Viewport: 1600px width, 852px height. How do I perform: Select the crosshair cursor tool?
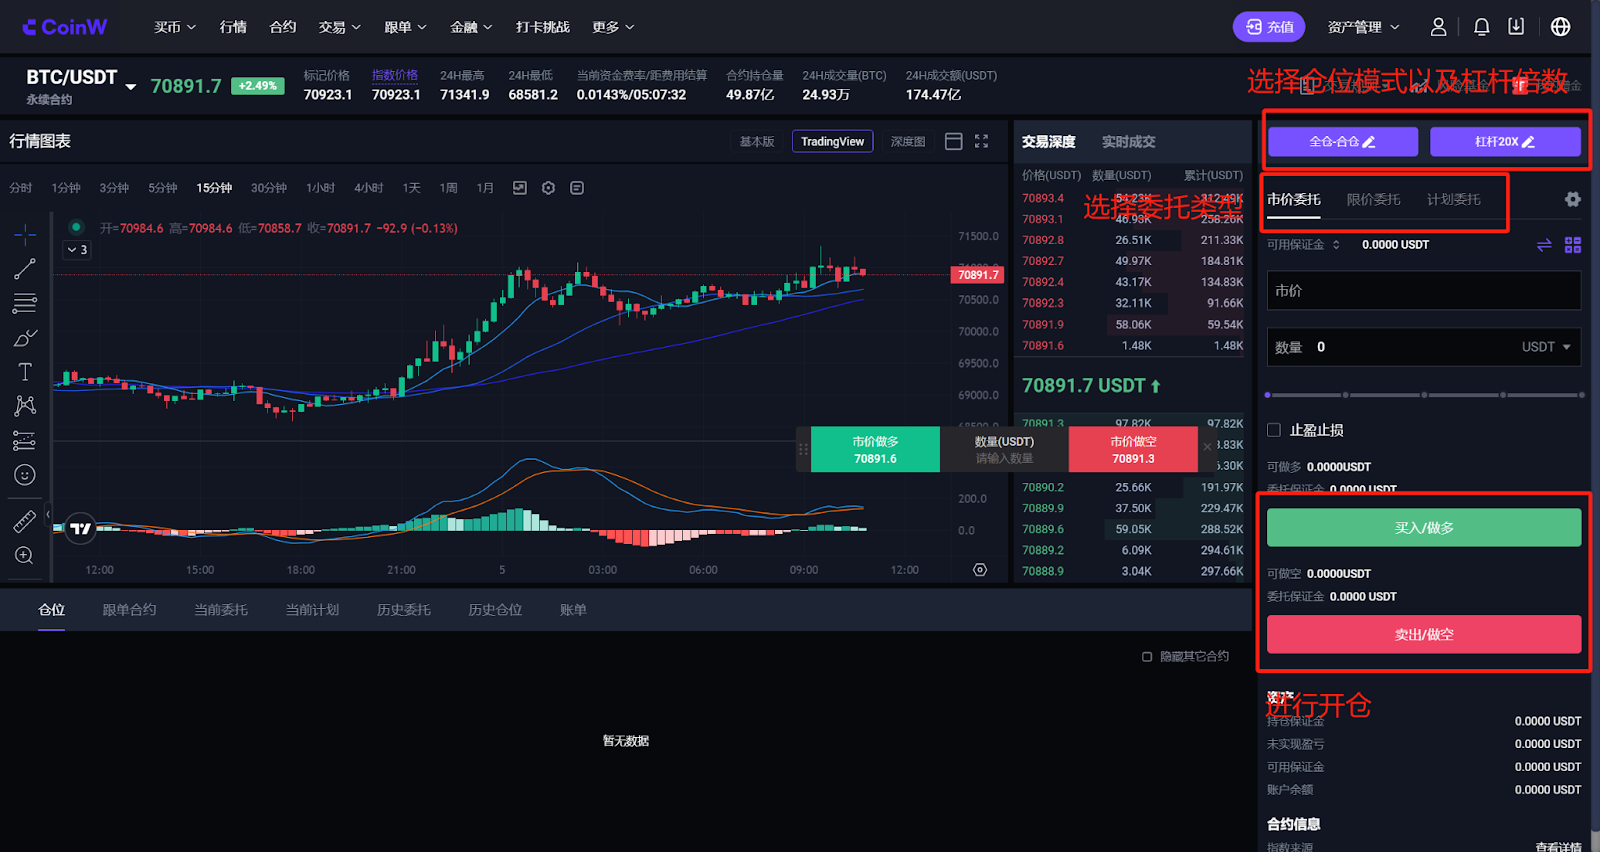coord(25,235)
